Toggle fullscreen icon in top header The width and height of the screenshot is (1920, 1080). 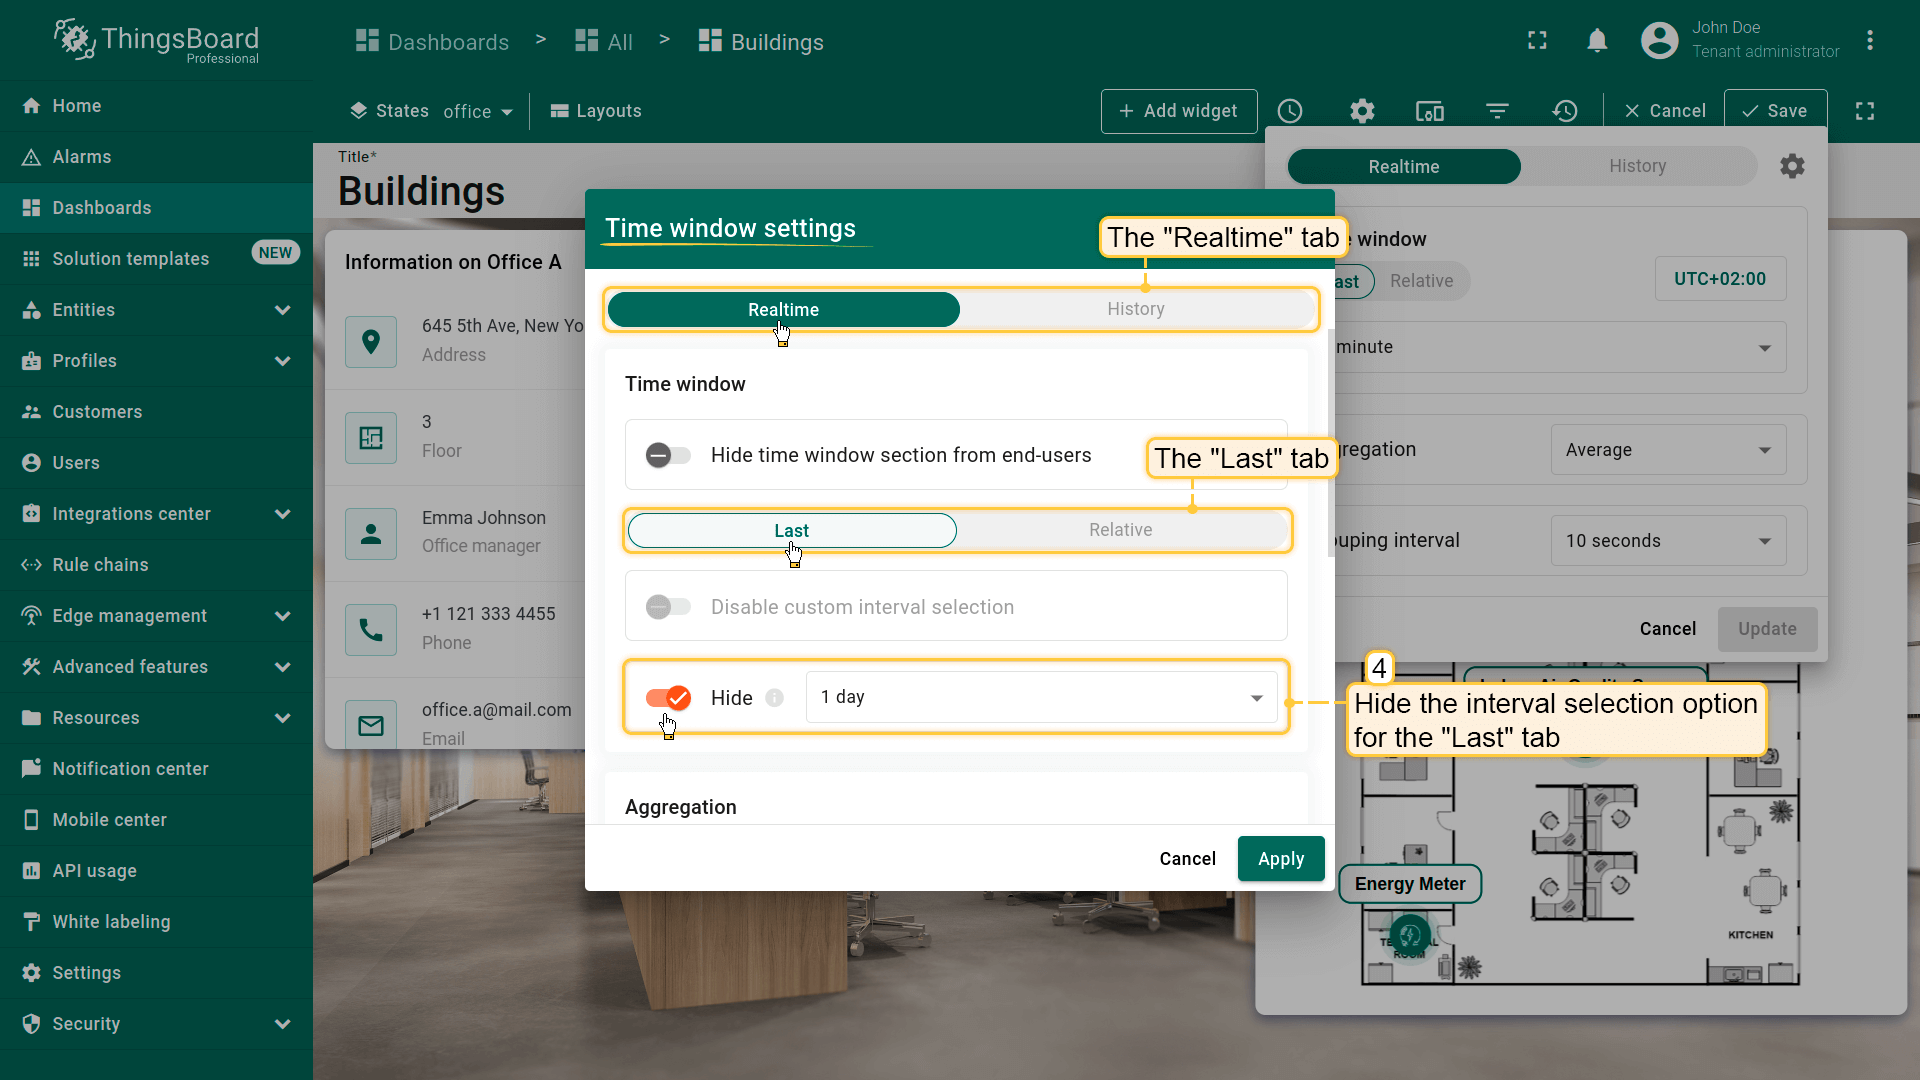tap(1537, 41)
